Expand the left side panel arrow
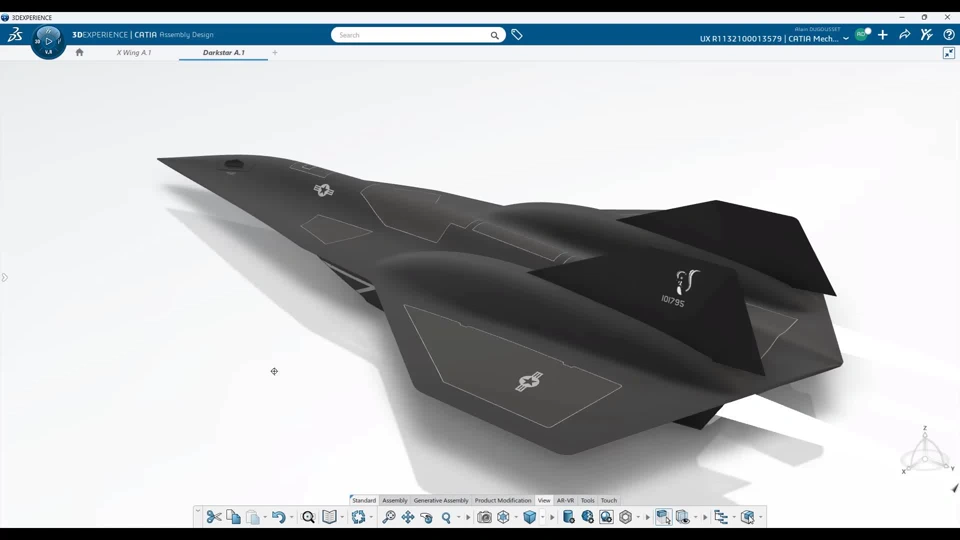Image resolution: width=960 pixels, height=540 pixels. 4,278
